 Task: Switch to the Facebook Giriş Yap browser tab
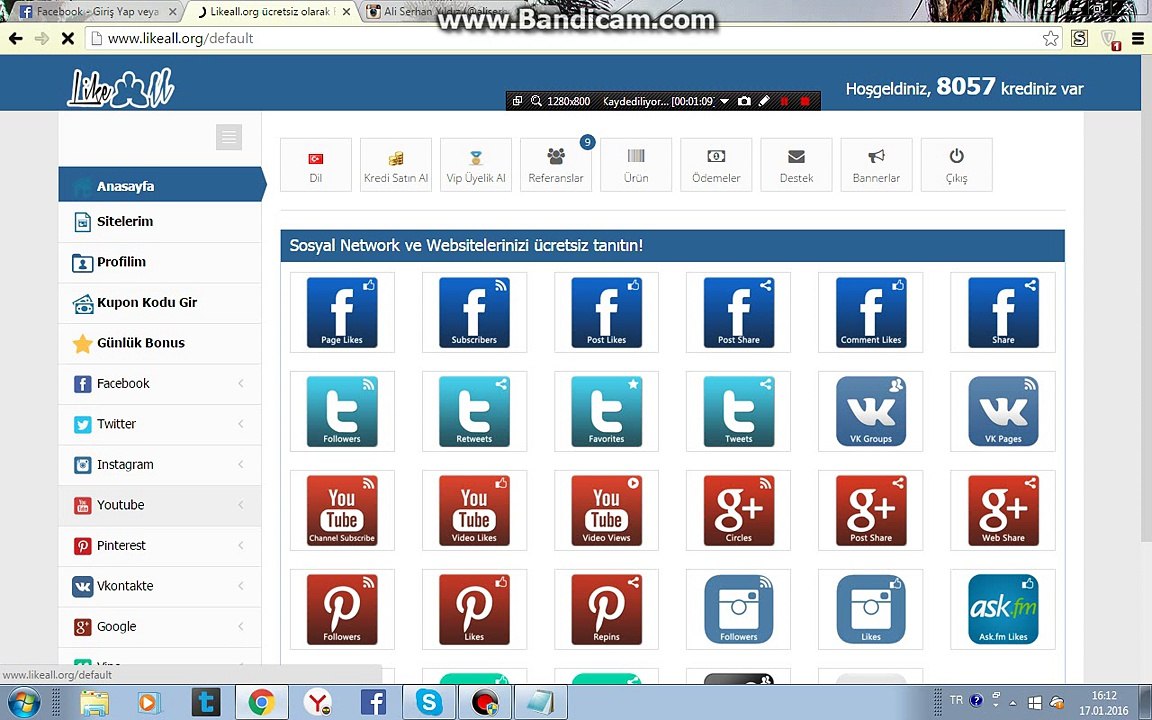(97, 12)
